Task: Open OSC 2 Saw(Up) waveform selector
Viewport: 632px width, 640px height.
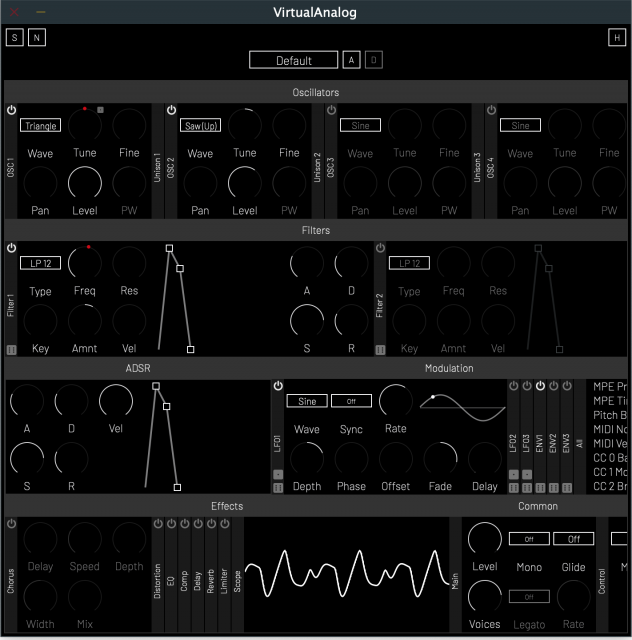Action: (200, 125)
